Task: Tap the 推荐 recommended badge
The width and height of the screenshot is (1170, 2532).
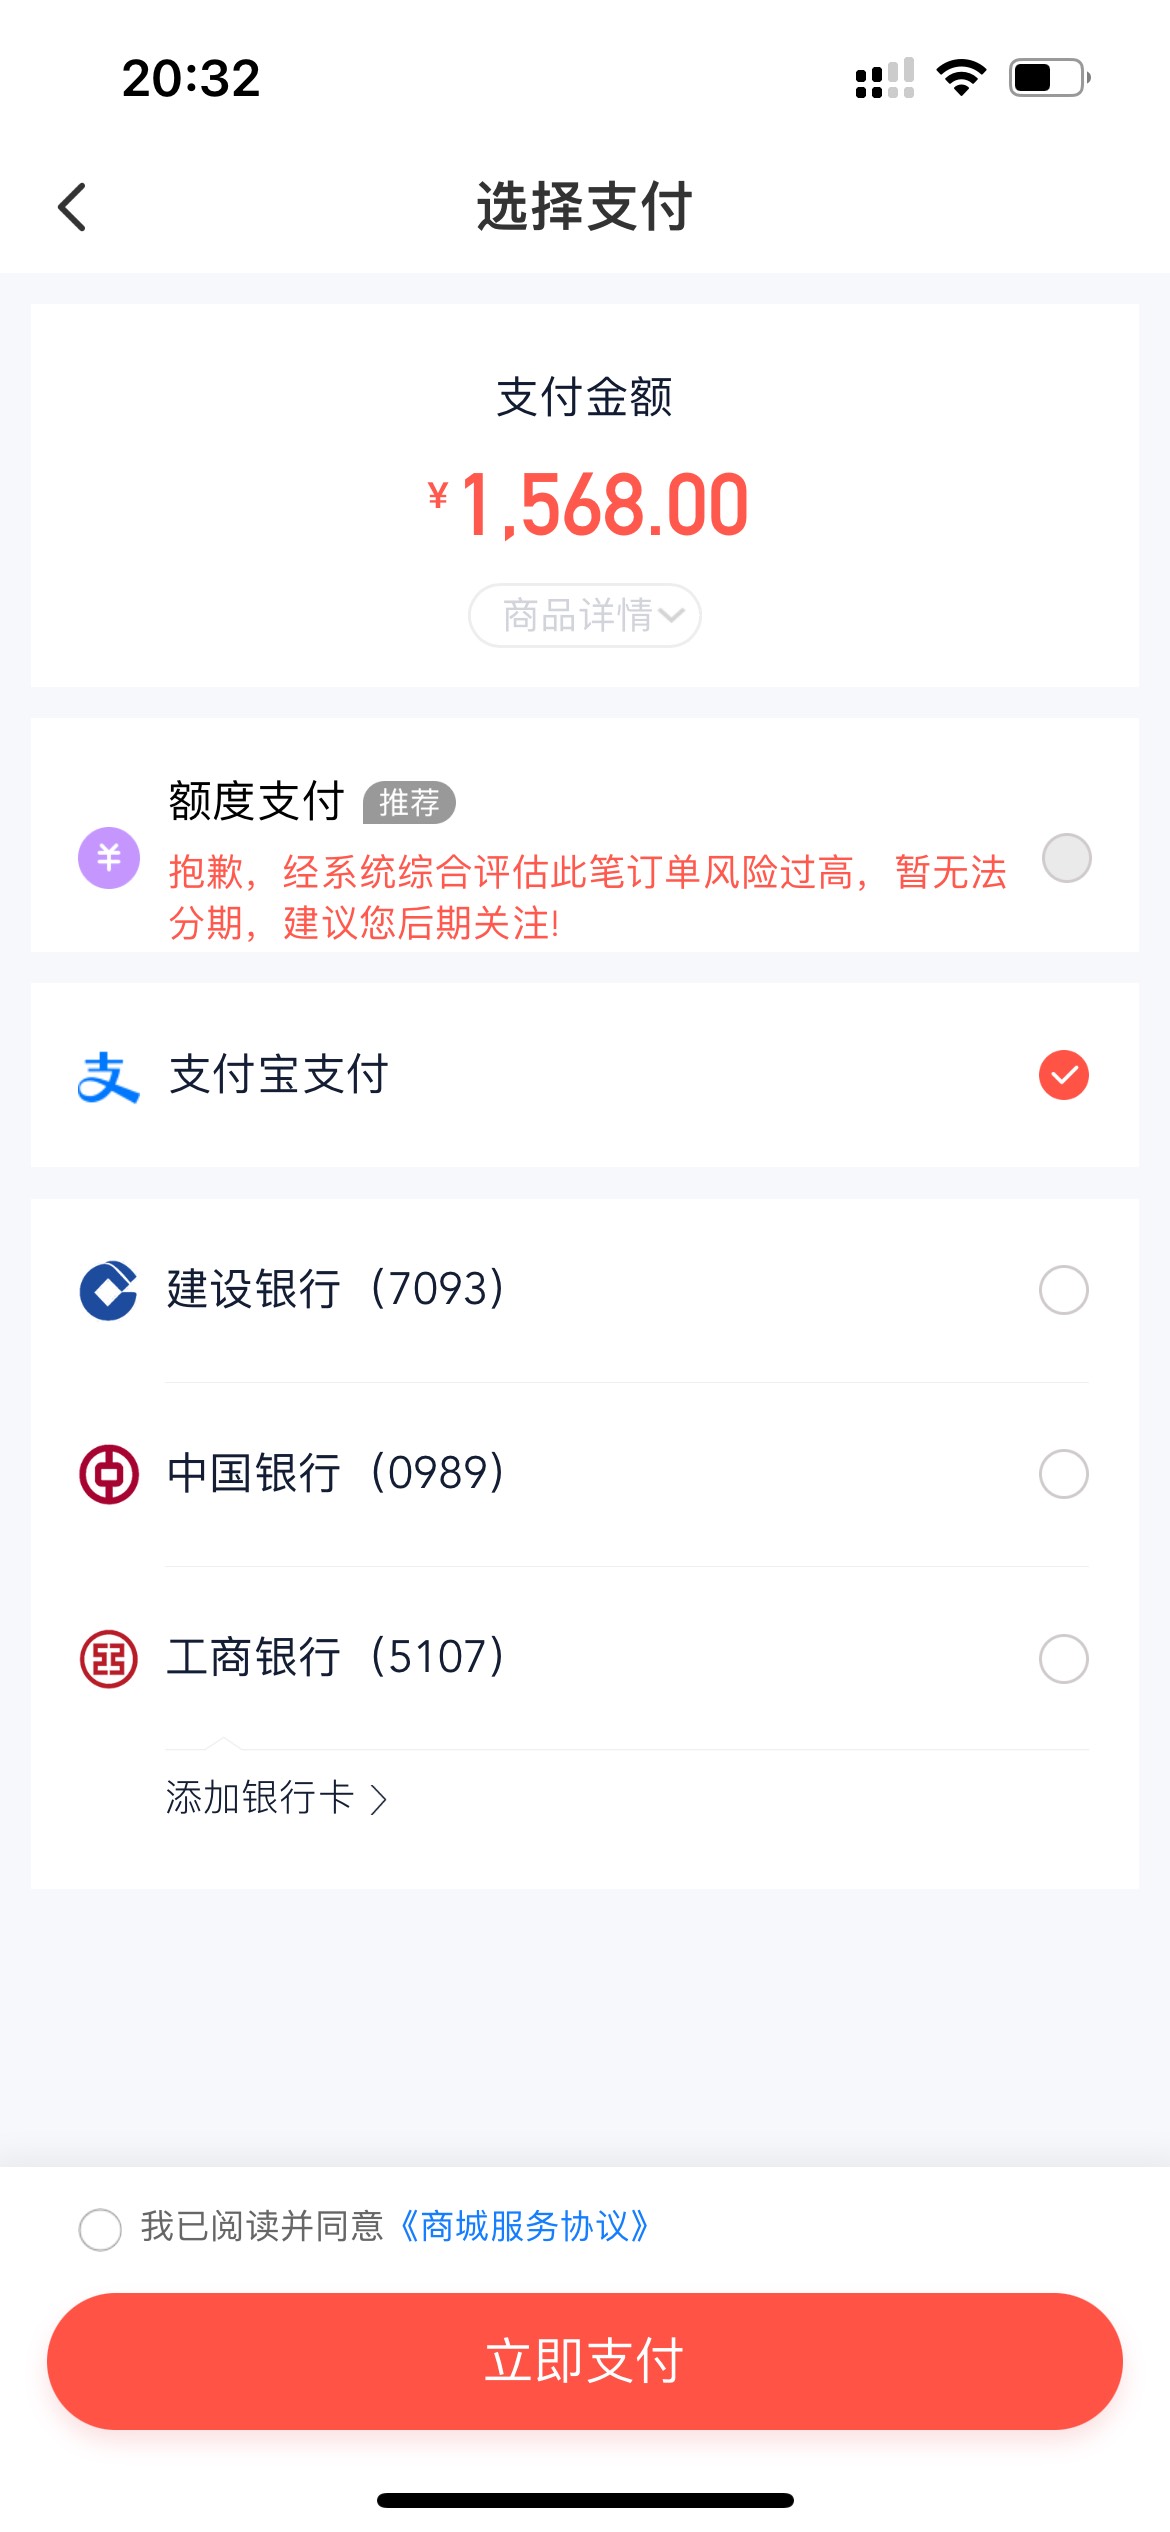Action: pyautogui.click(x=409, y=802)
